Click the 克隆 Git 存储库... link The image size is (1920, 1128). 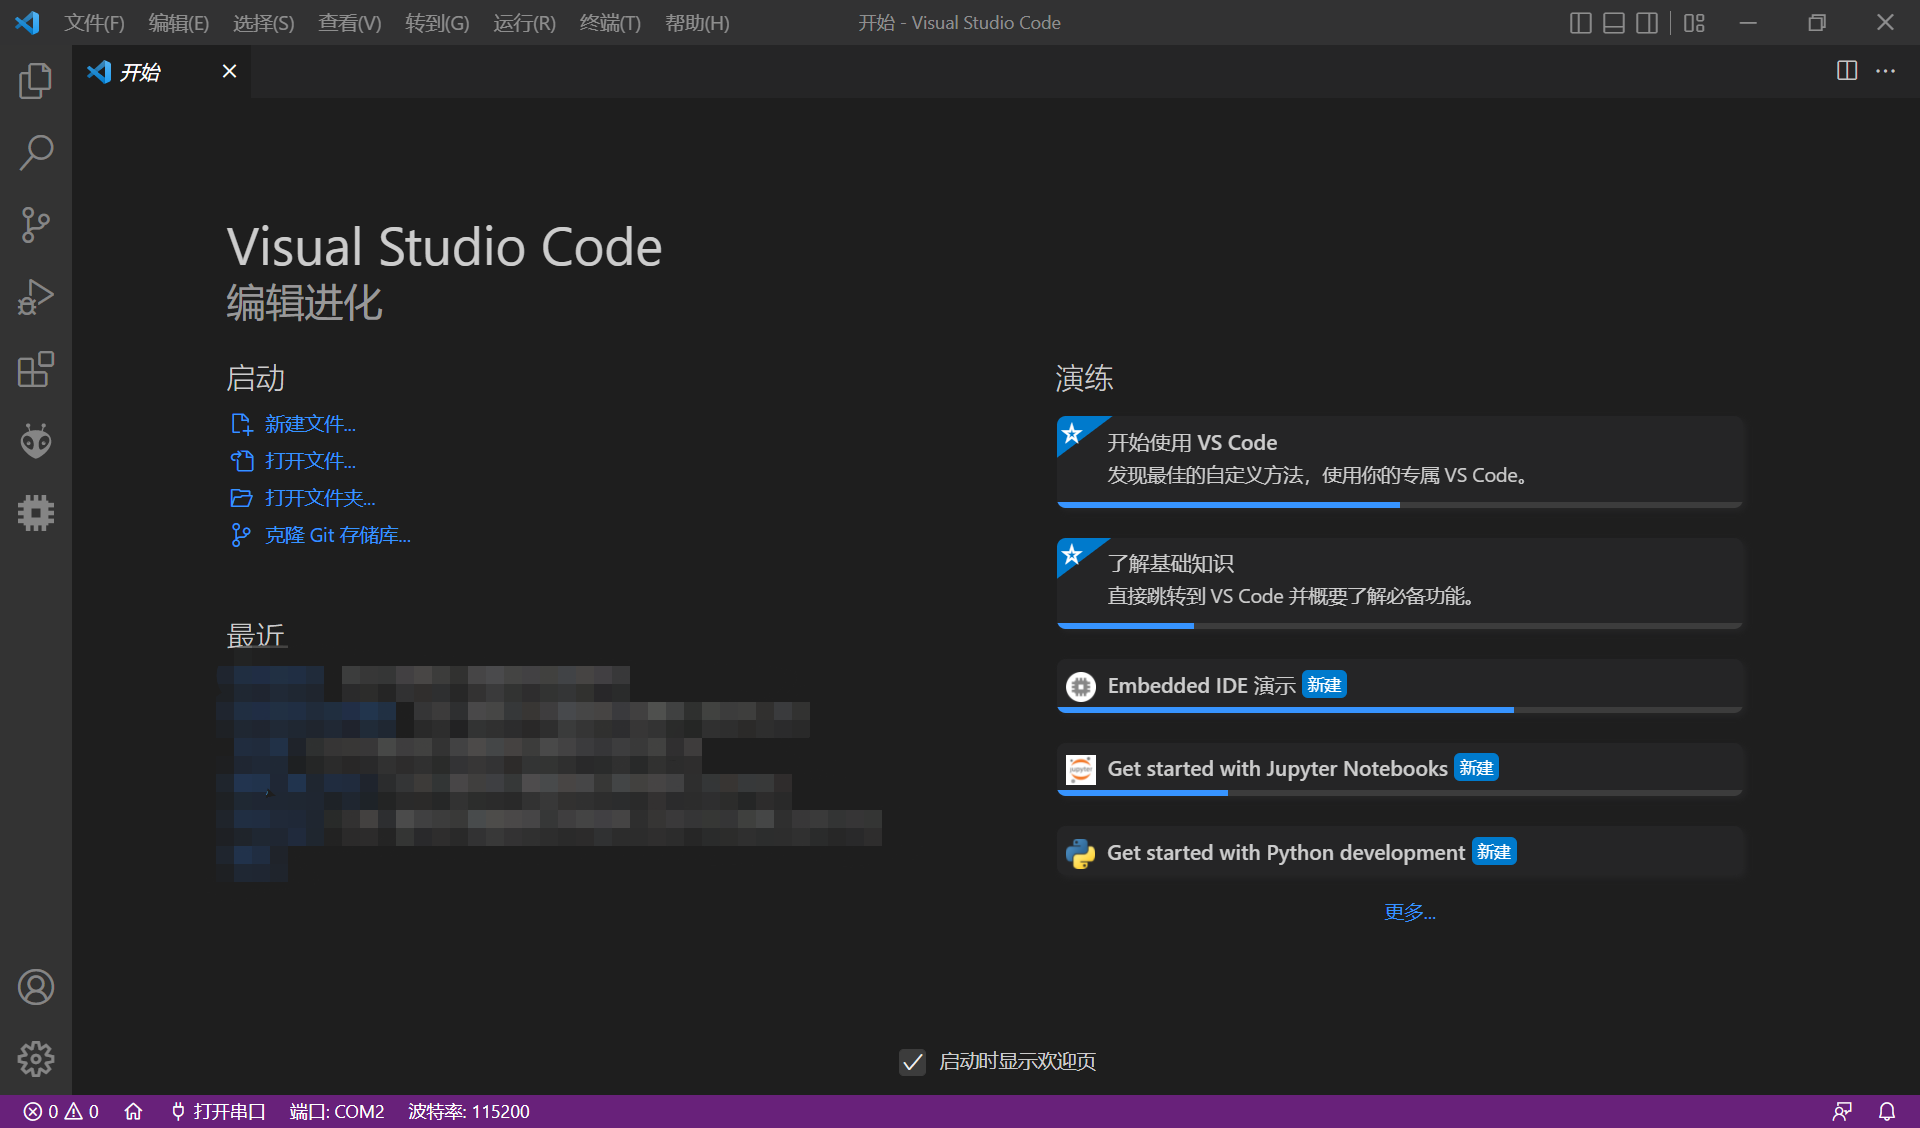click(338, 535)
